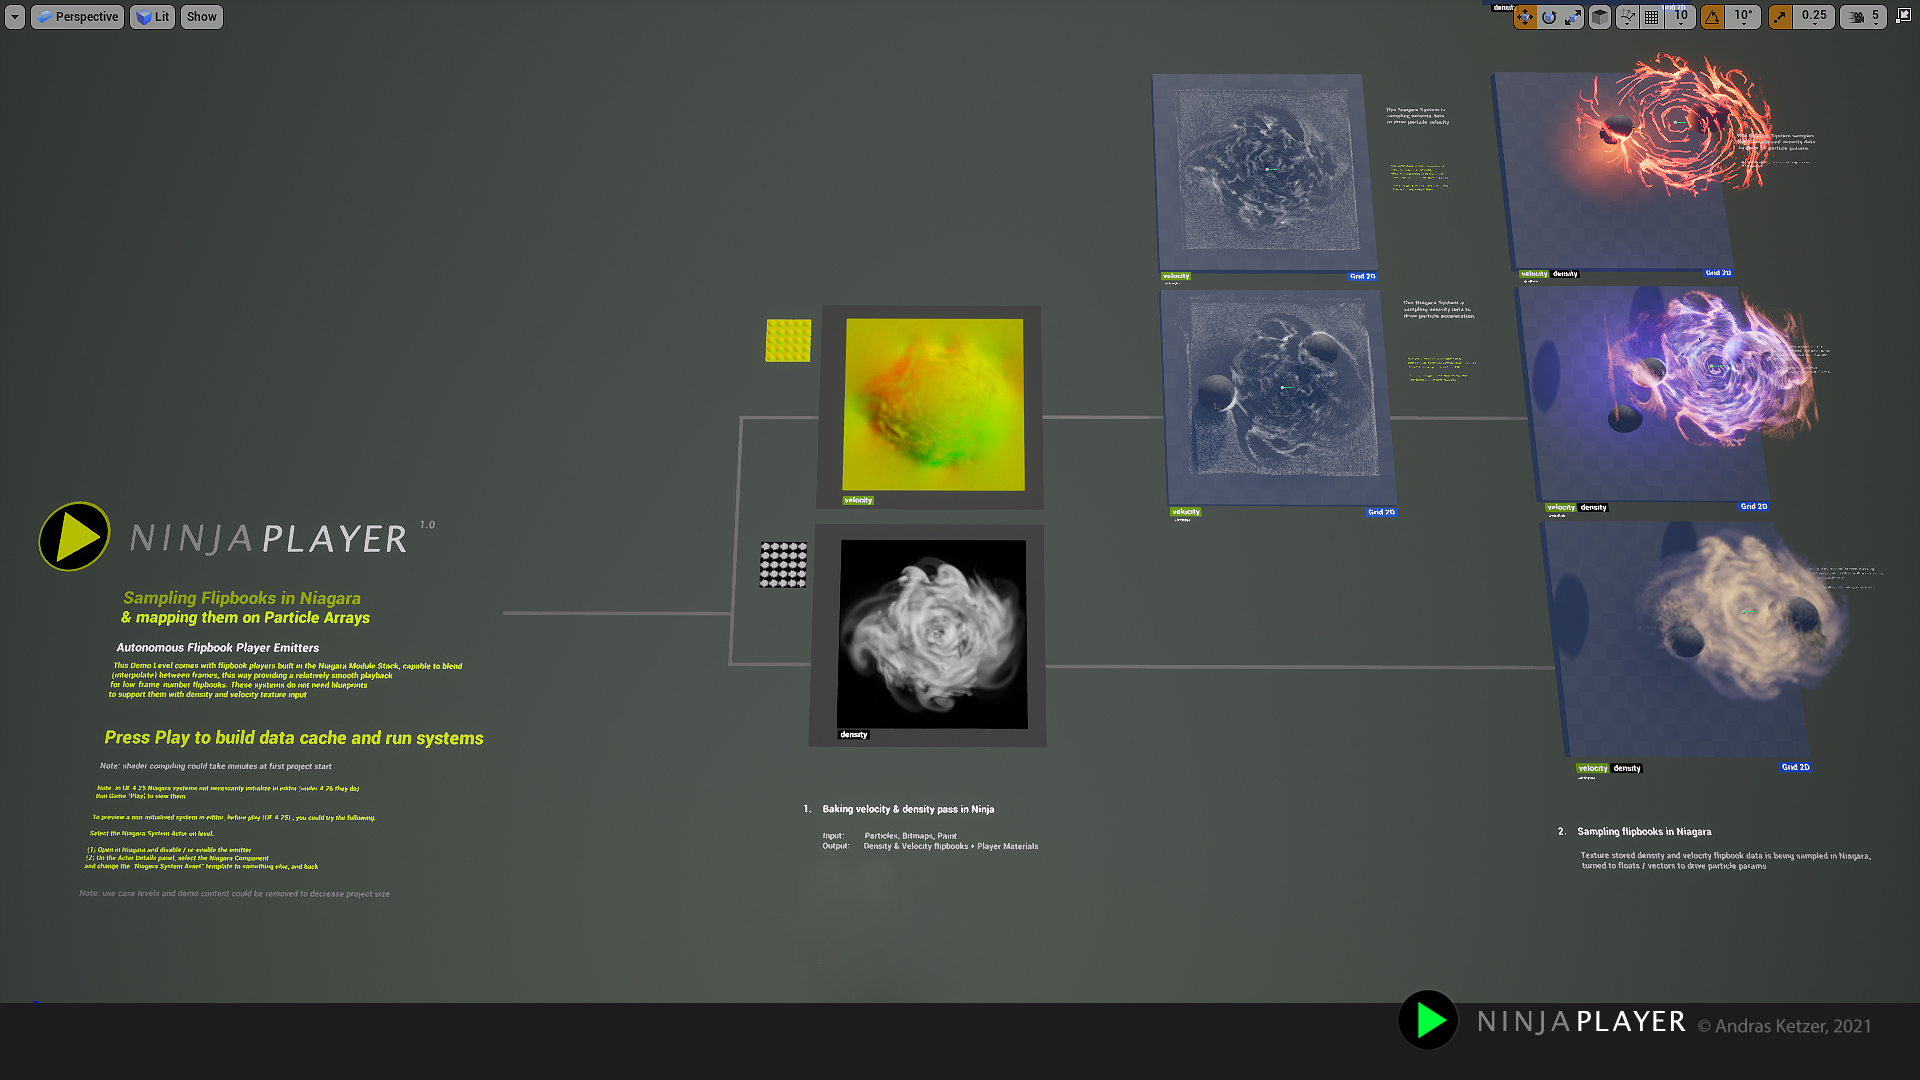This screenshot has height=1080, width=1920.
Task: Open the viewport options dropdown arrow
Action: tap(15, 17)
